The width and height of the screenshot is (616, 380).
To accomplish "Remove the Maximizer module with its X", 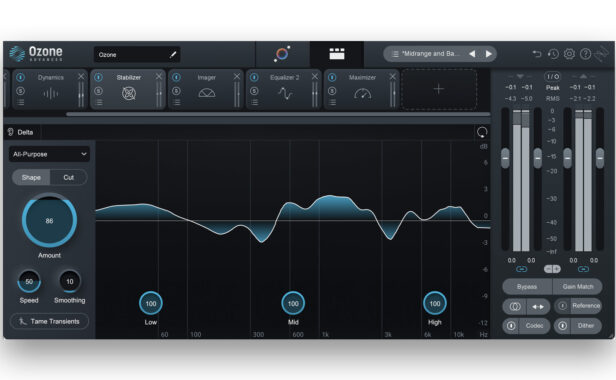I will point(392,77).
